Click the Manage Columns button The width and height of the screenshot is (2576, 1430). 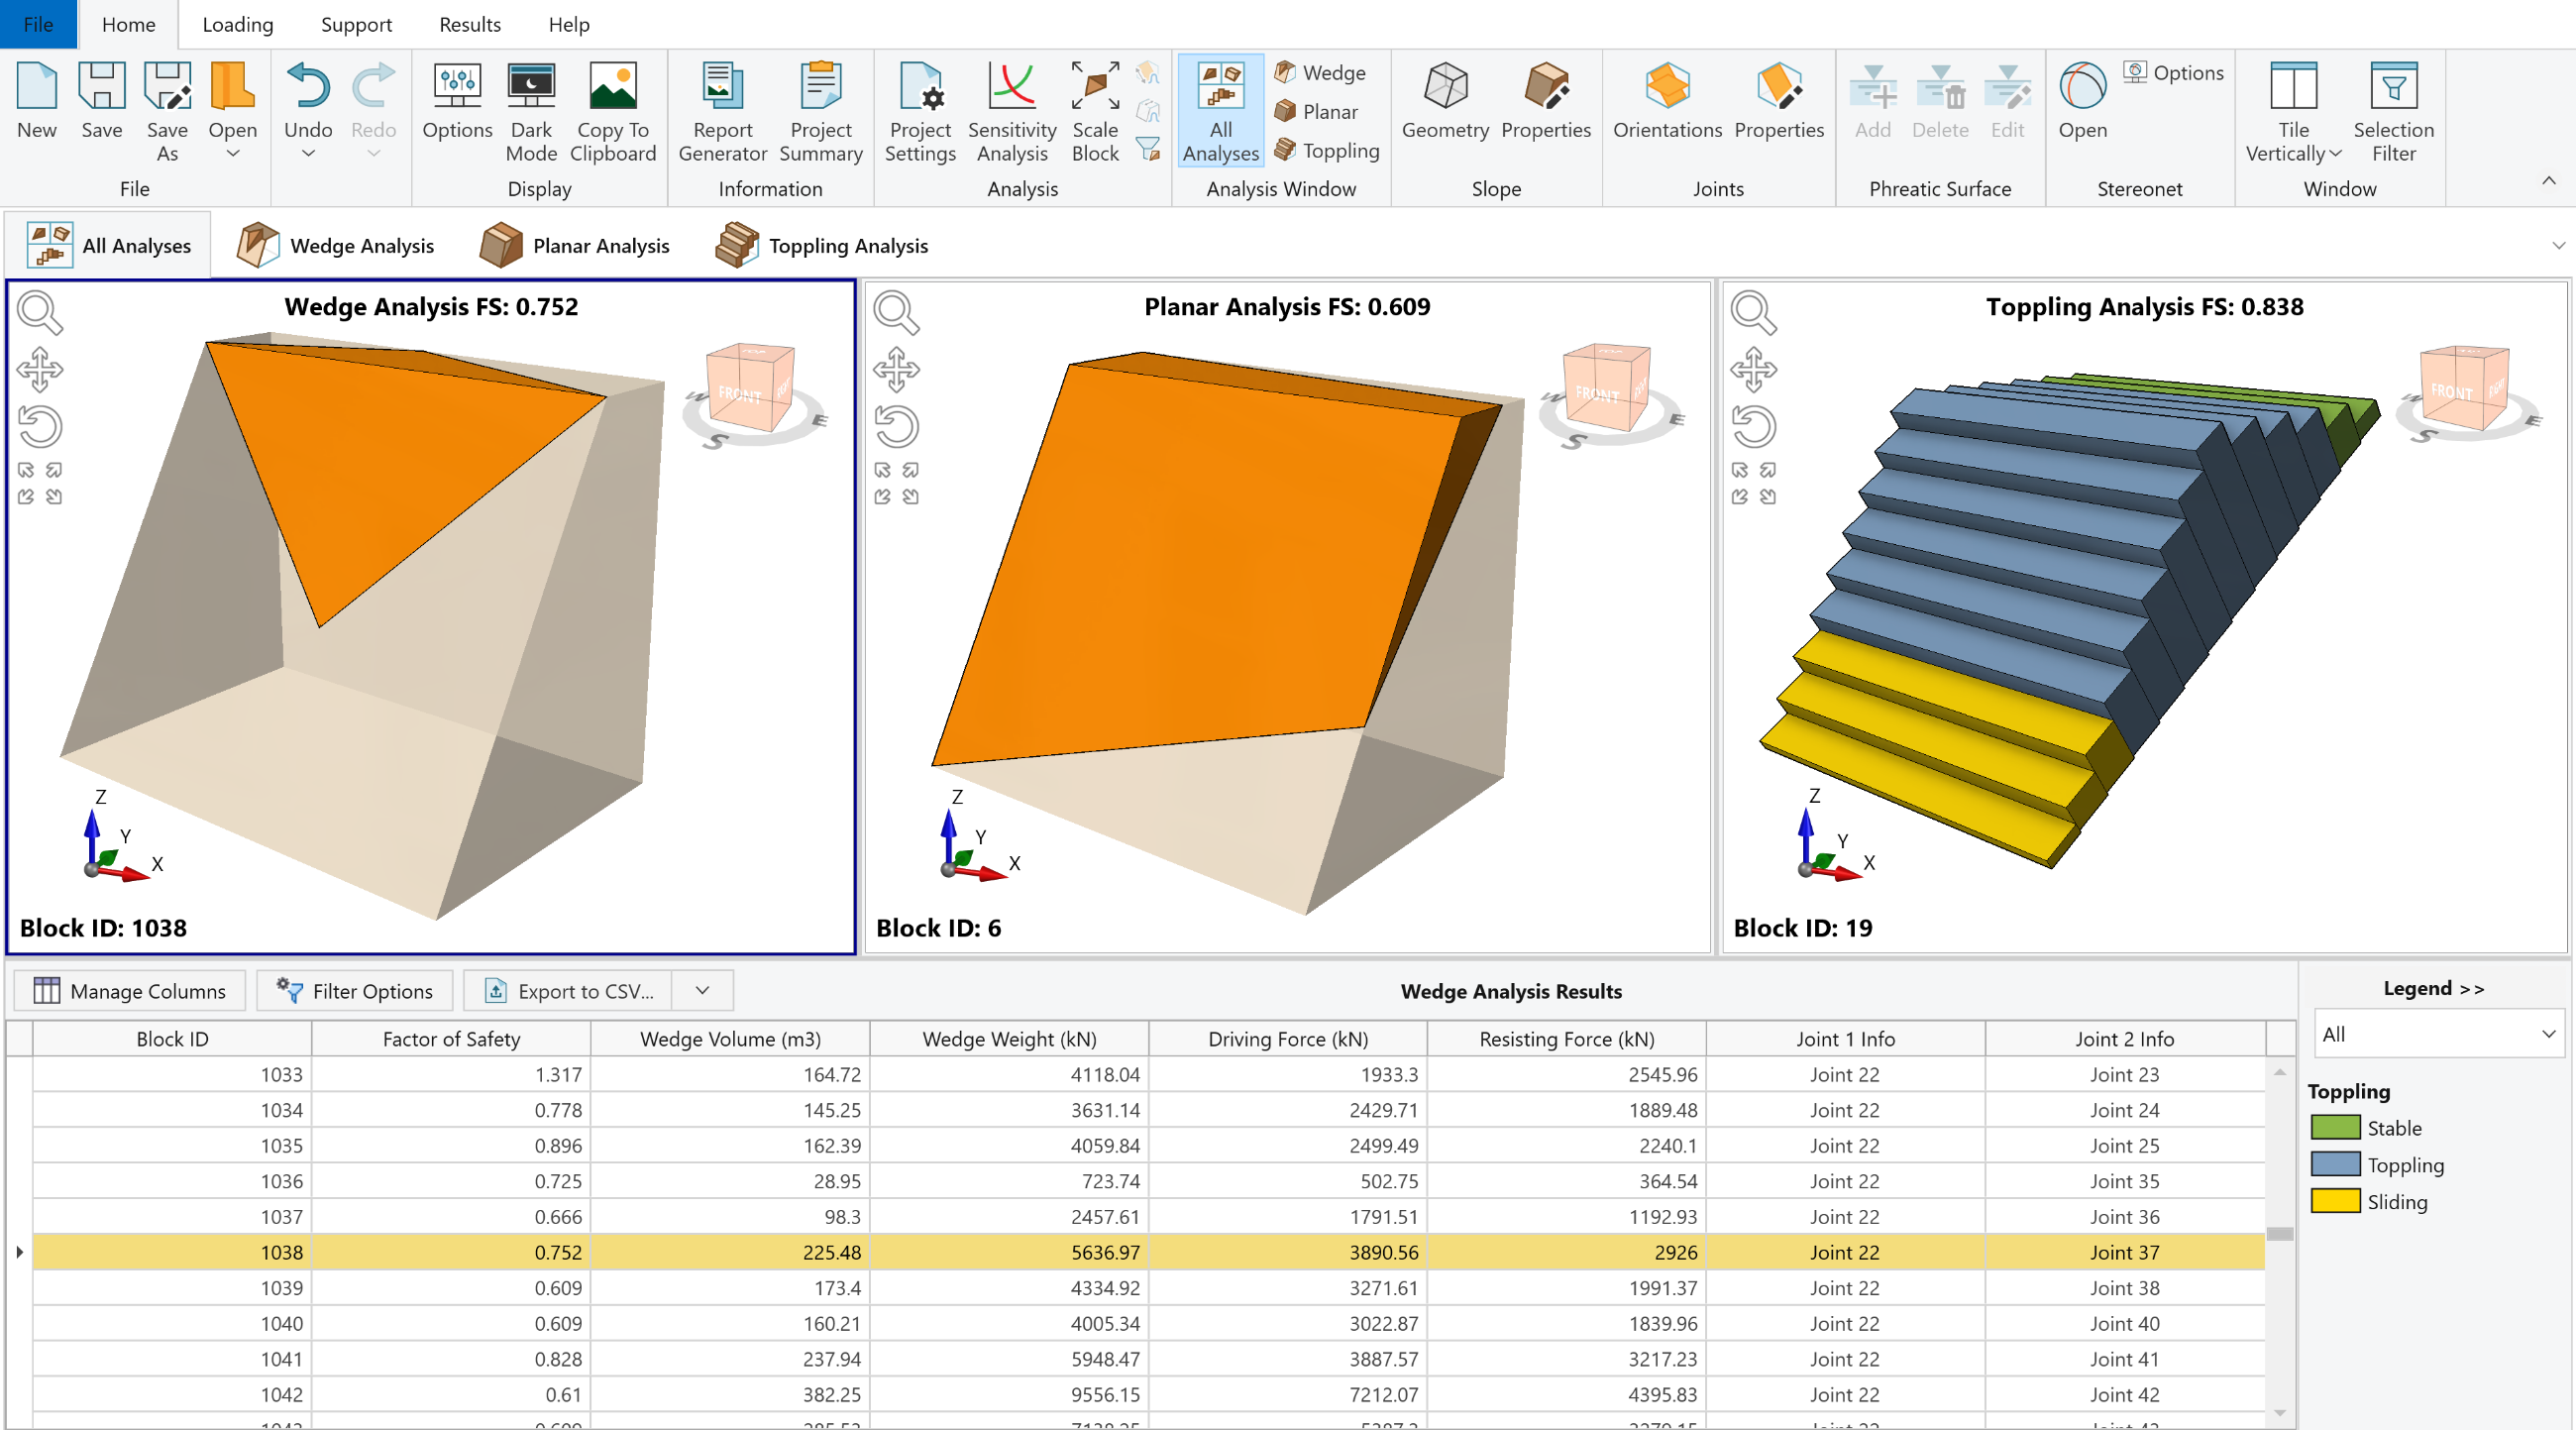click(130, 990)
